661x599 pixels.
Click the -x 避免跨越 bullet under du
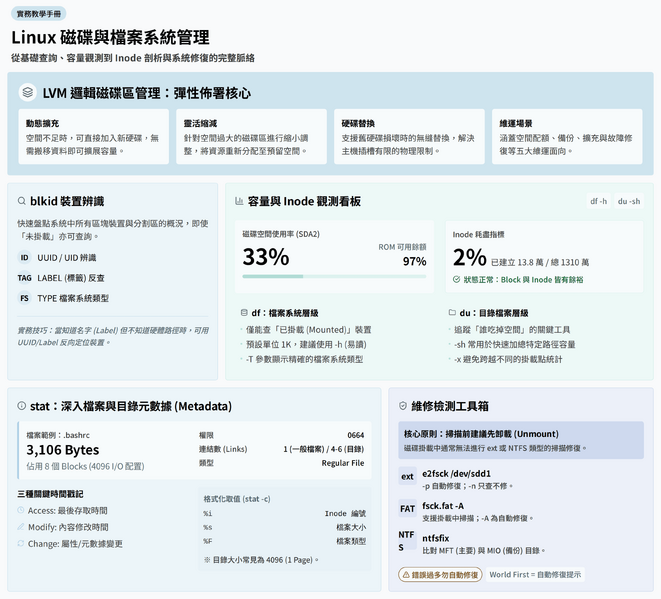click(508, 359)
